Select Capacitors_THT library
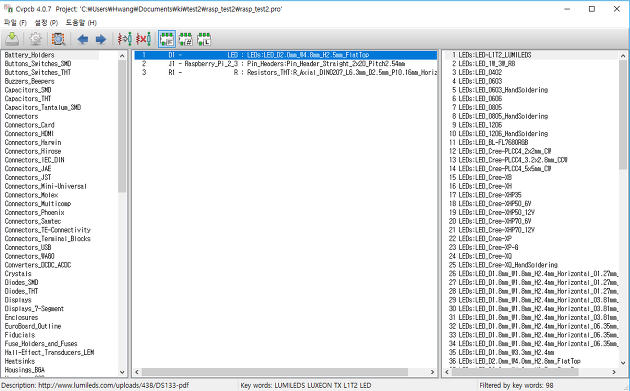 28,98
